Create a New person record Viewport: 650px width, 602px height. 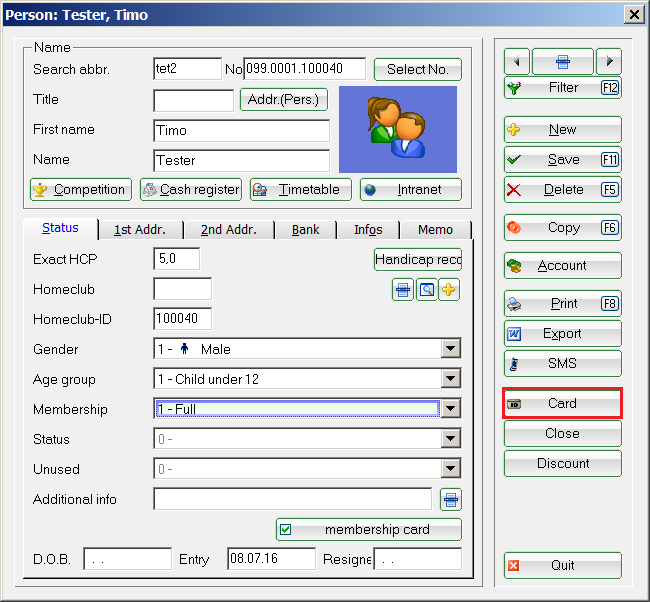[x=563, y=130]
